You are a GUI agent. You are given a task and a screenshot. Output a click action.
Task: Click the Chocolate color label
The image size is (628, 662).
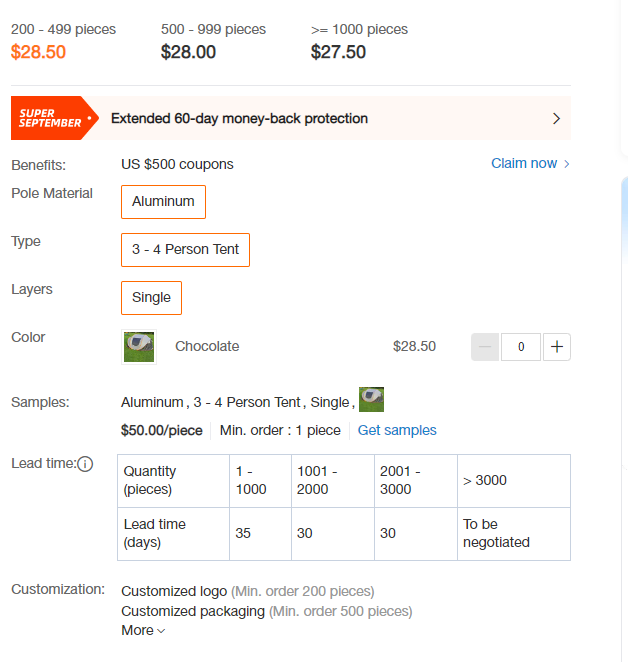(207, 347)
